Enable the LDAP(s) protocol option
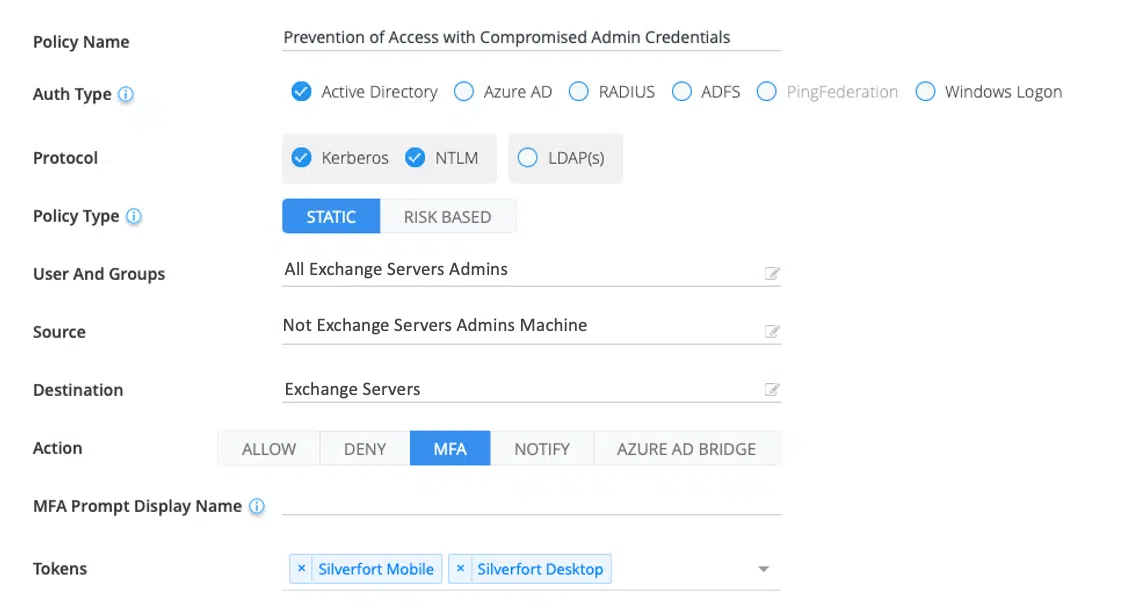This screenshot has height=608, width=1137. pyautogui.click(x=528, y=158)
